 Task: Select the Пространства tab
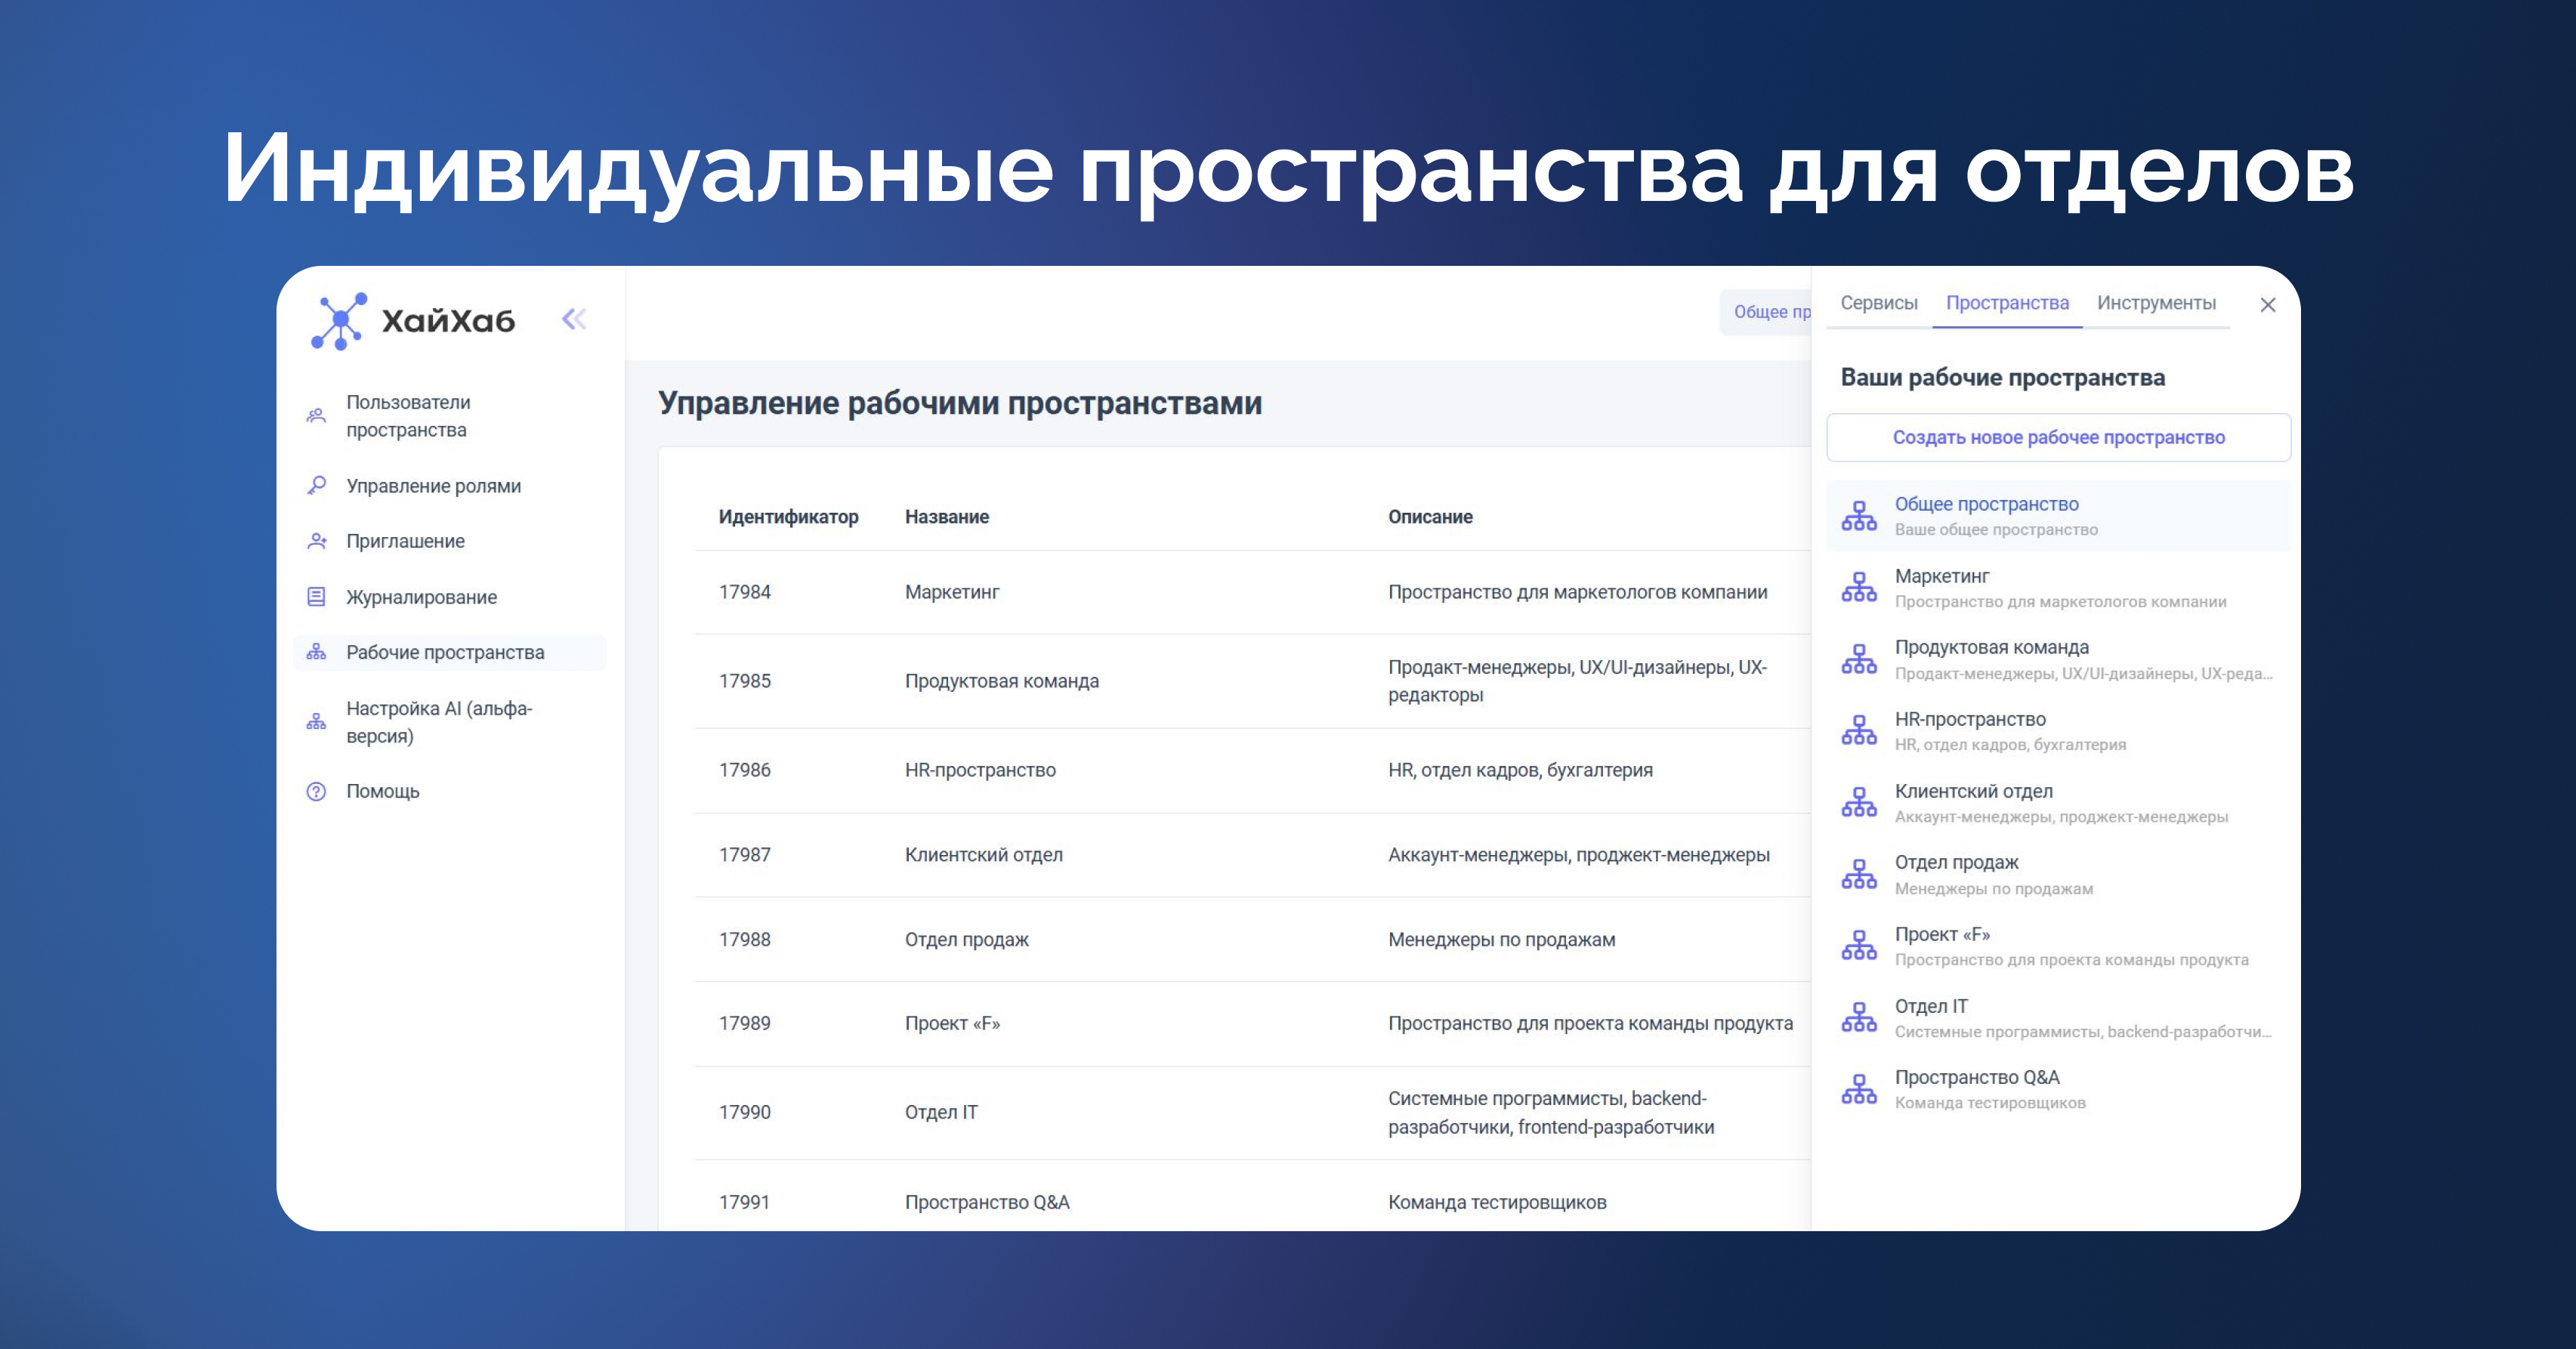2006,303
